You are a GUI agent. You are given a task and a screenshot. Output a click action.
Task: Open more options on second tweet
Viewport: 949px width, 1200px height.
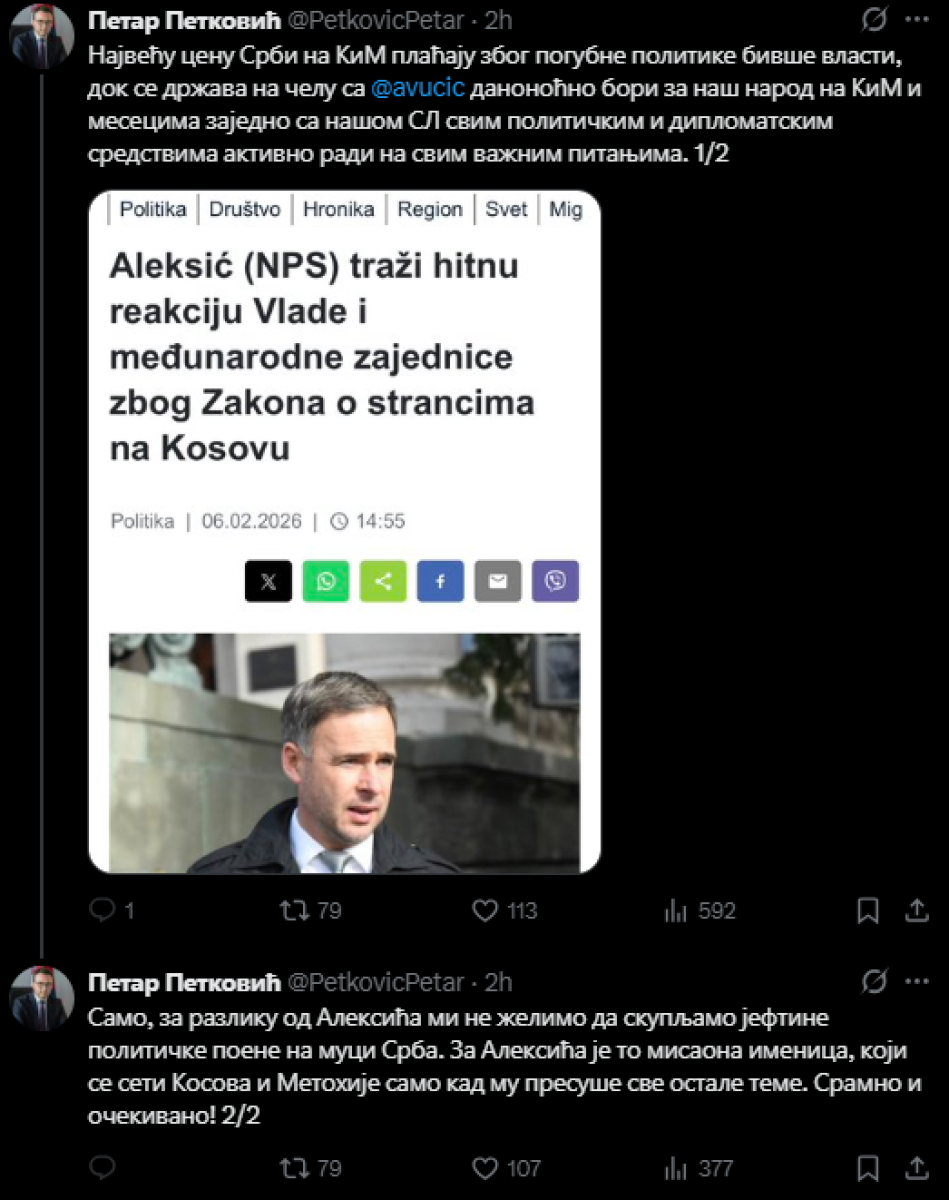click(x=916, y=982)
